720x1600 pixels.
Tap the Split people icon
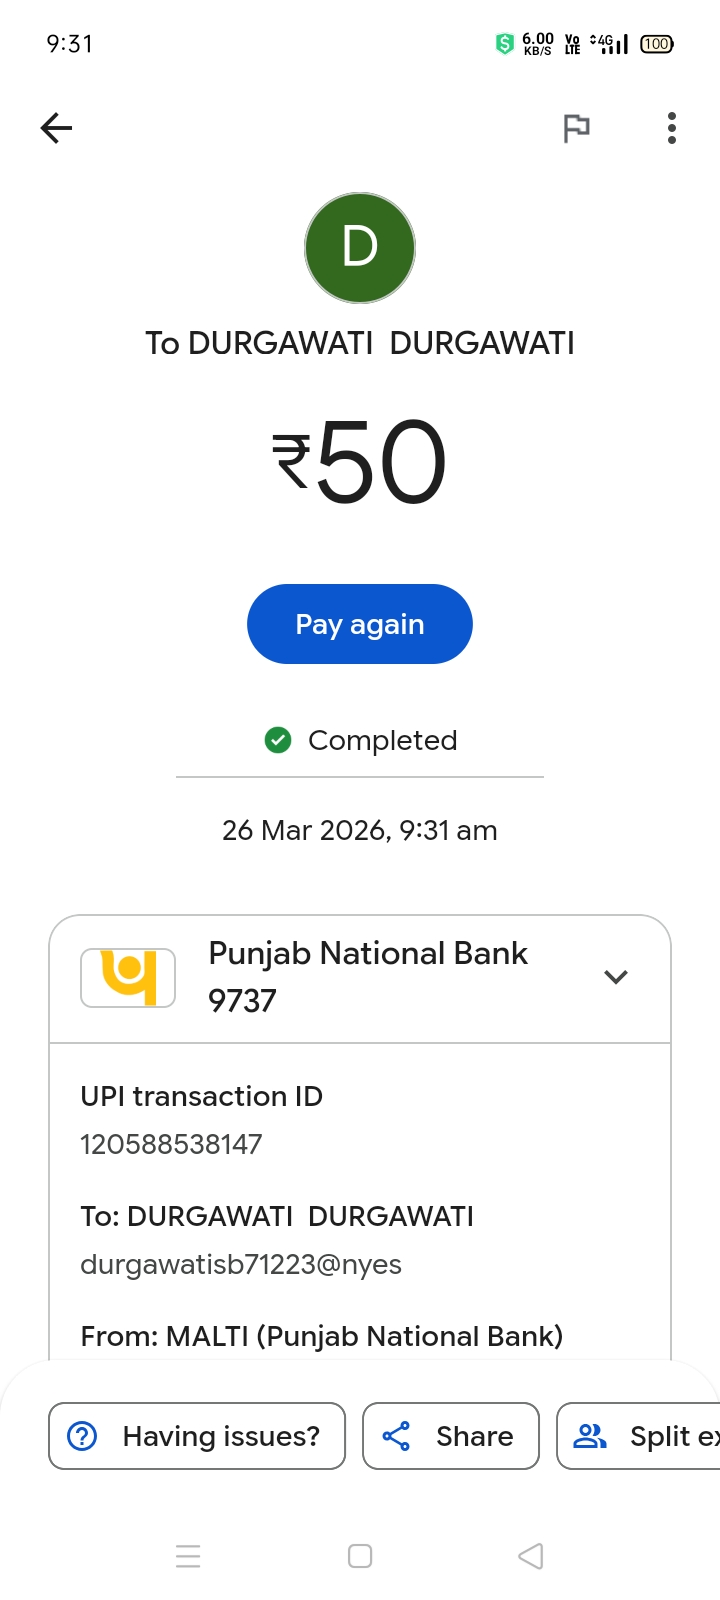[x=590, y=1436]
